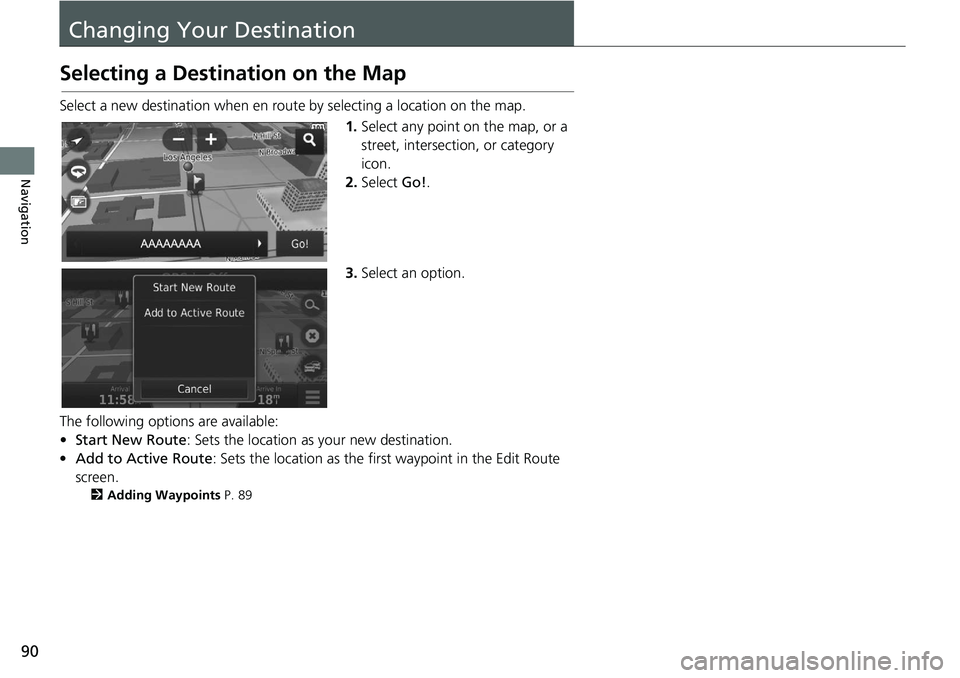Expand the AAAAAAAA location arrow
960x678 pixels.
[260, 244]
